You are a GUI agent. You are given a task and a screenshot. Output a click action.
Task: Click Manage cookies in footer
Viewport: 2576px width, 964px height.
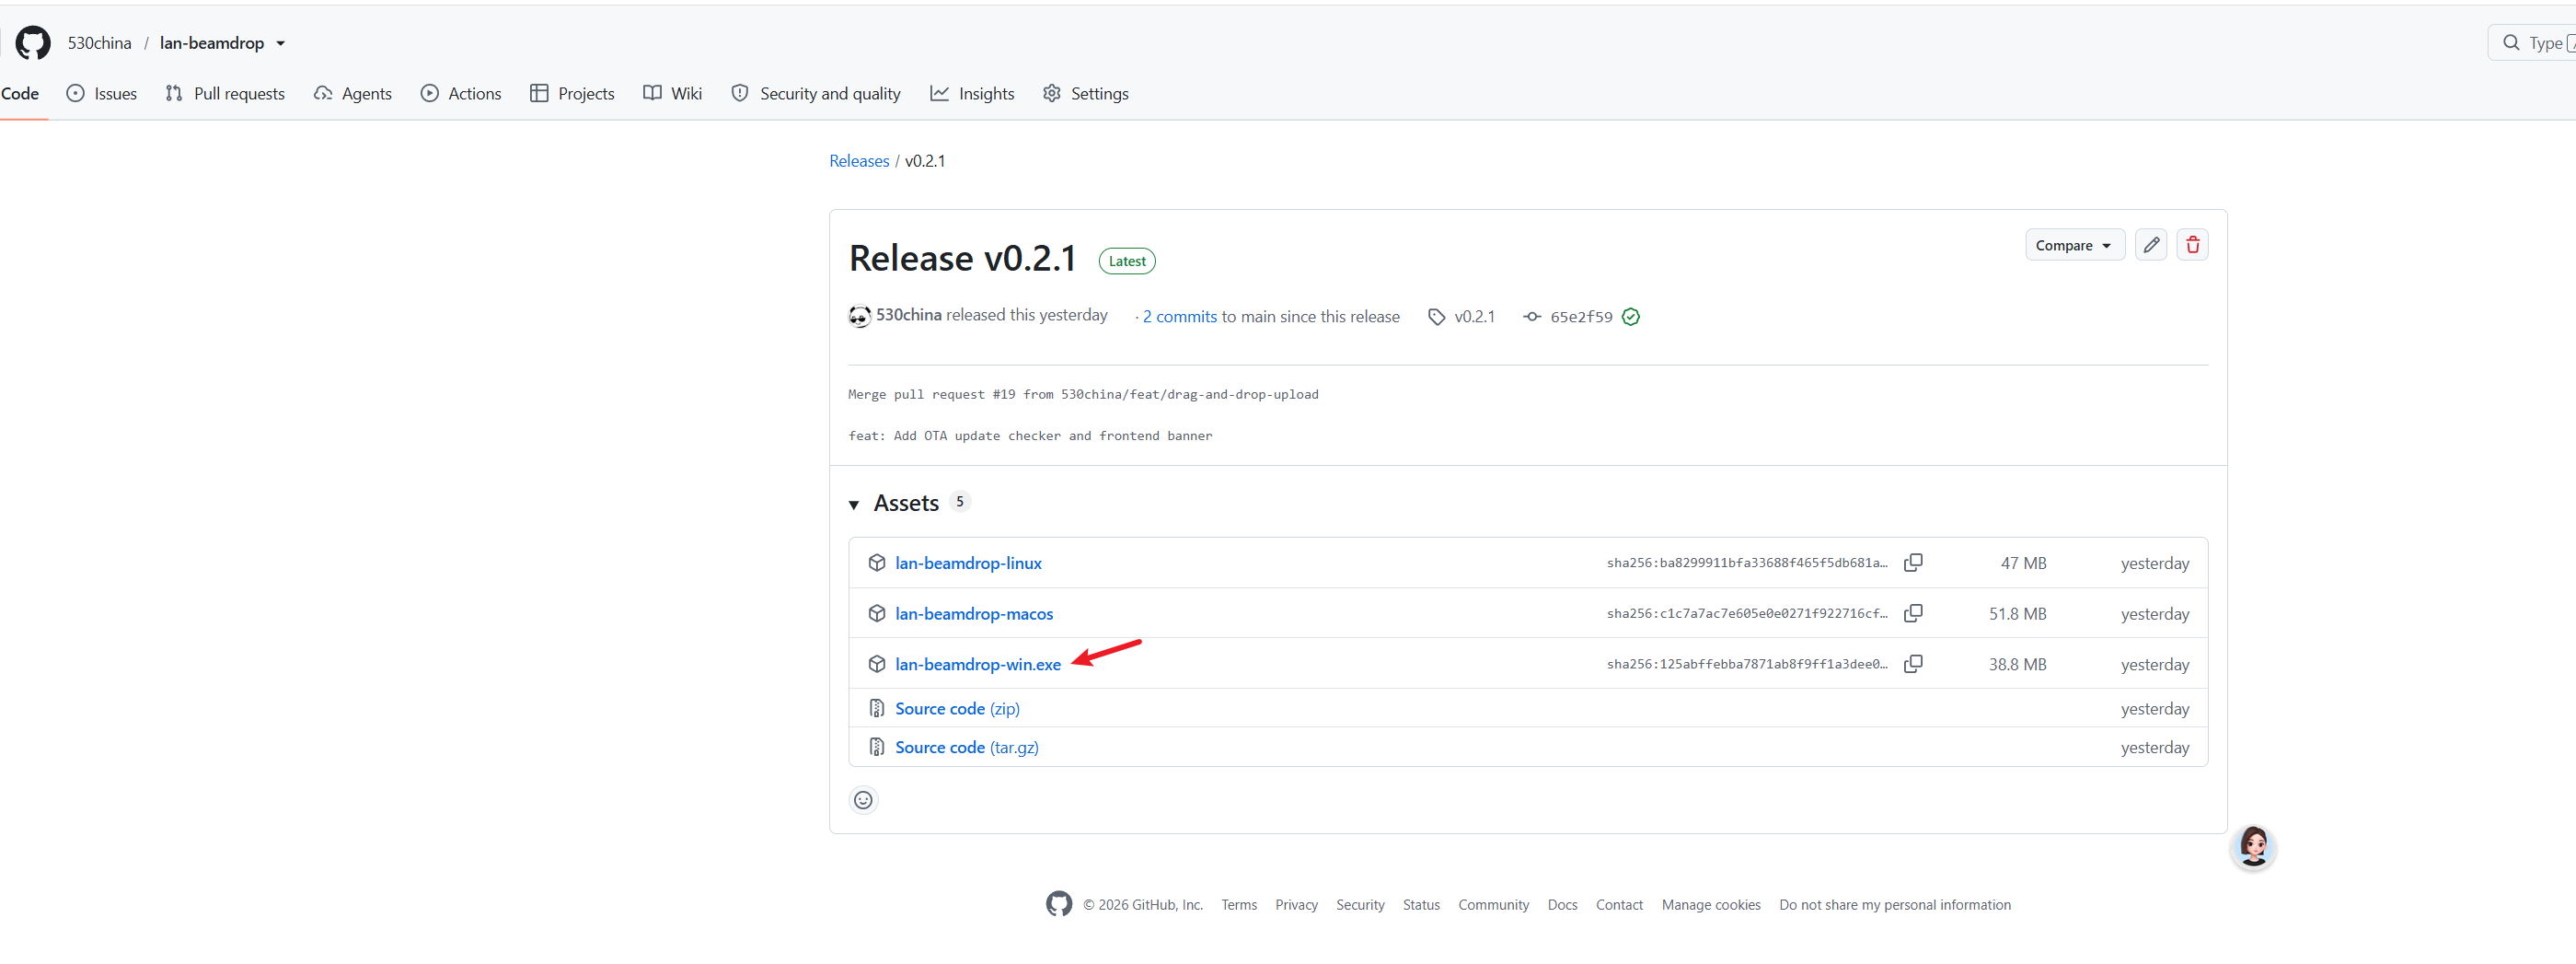tap(1711, 906)
